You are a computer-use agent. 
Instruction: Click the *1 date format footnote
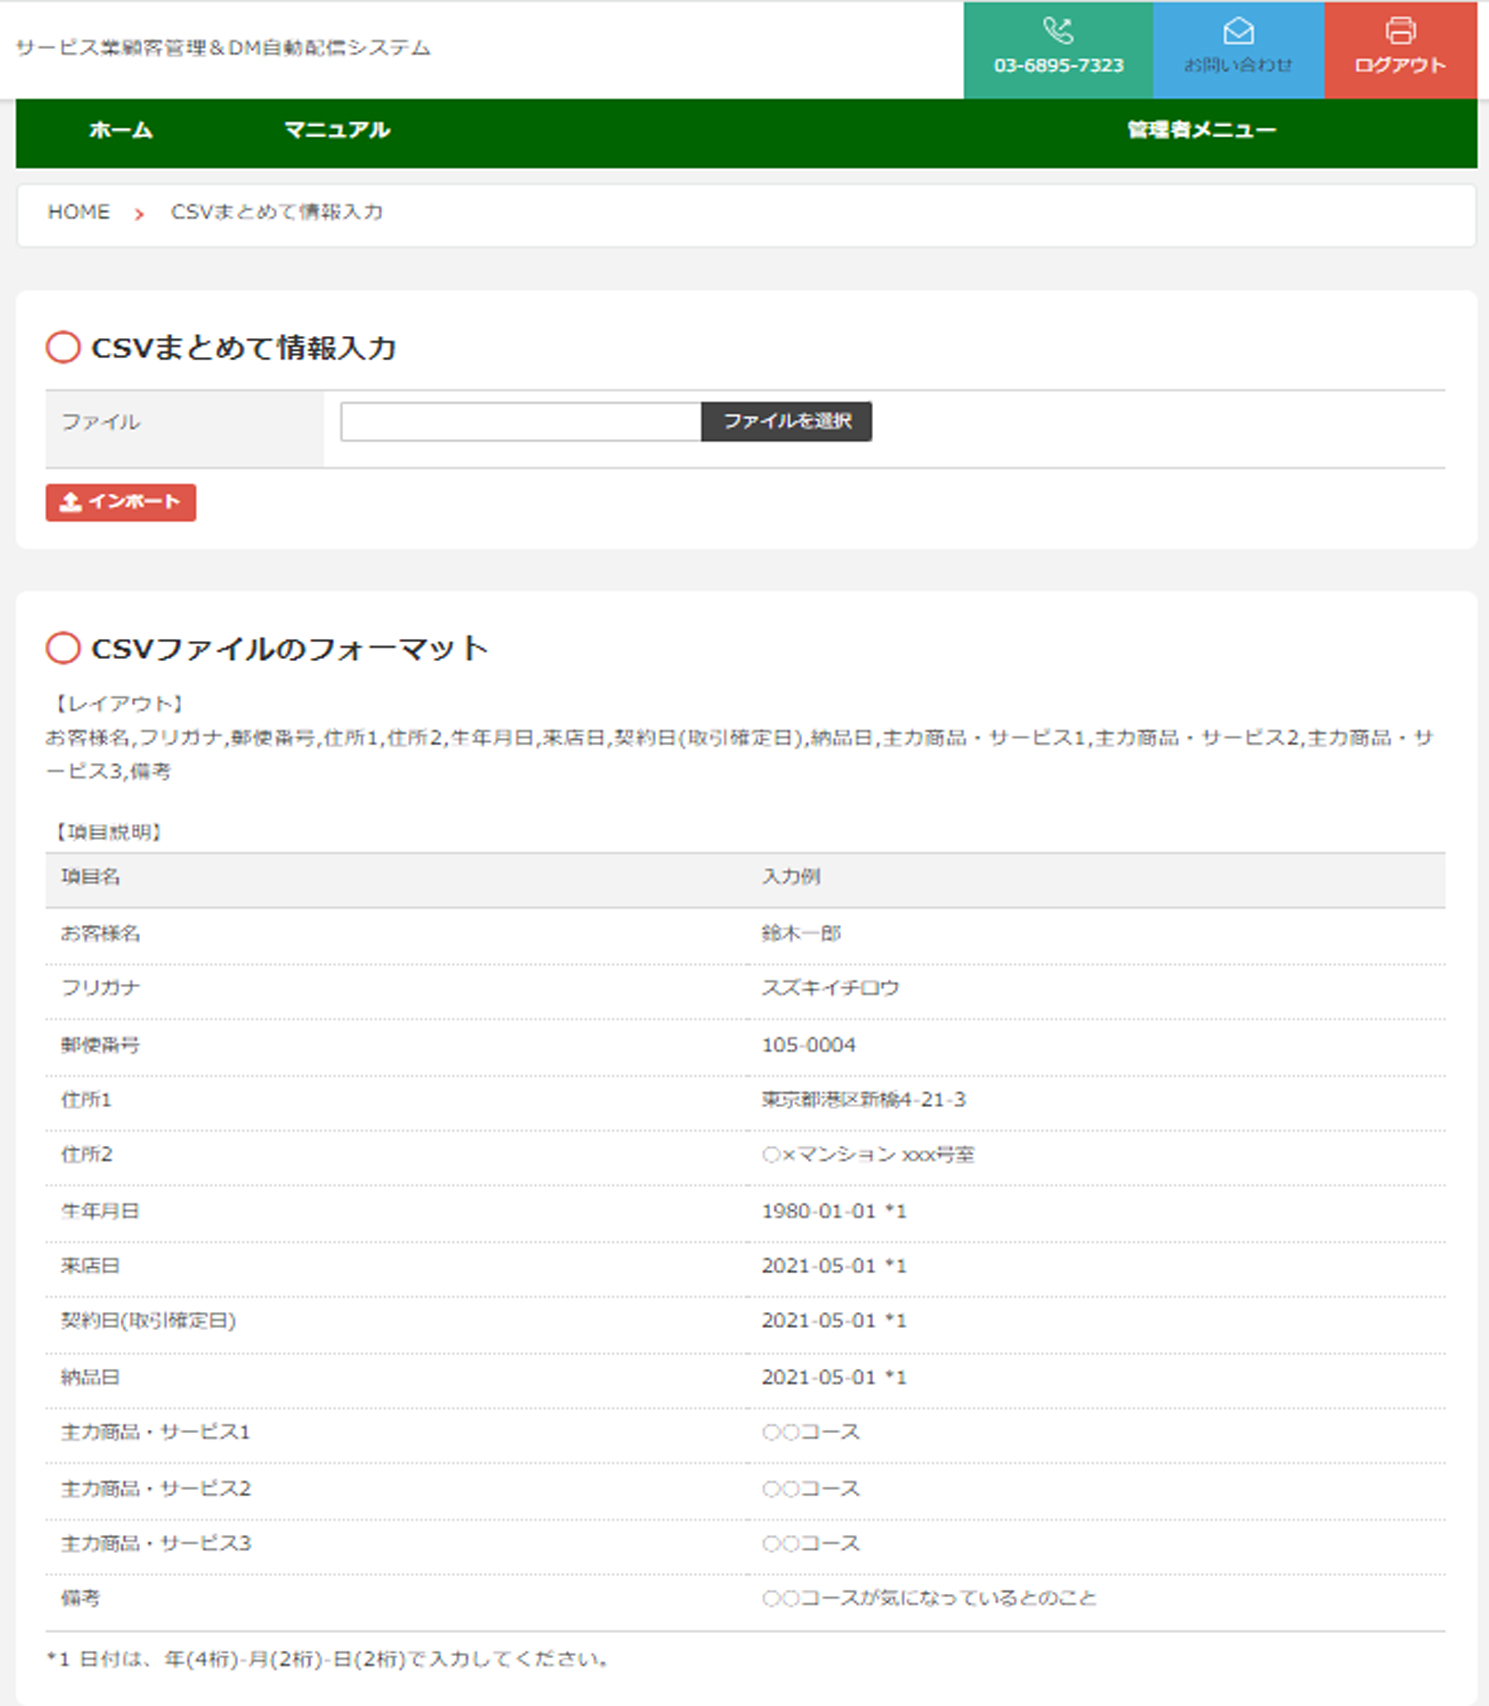[x=328, y=1660]
